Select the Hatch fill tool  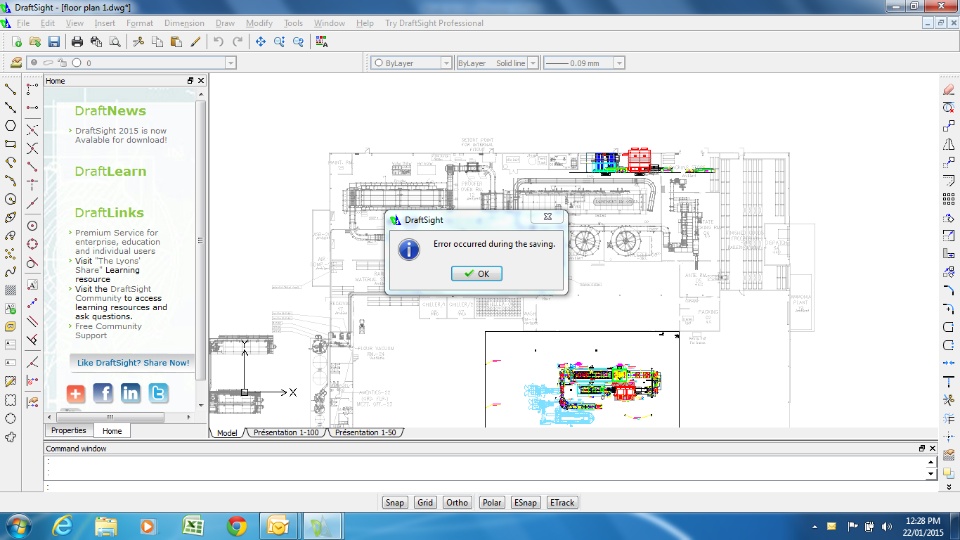[x=10, y=290]
